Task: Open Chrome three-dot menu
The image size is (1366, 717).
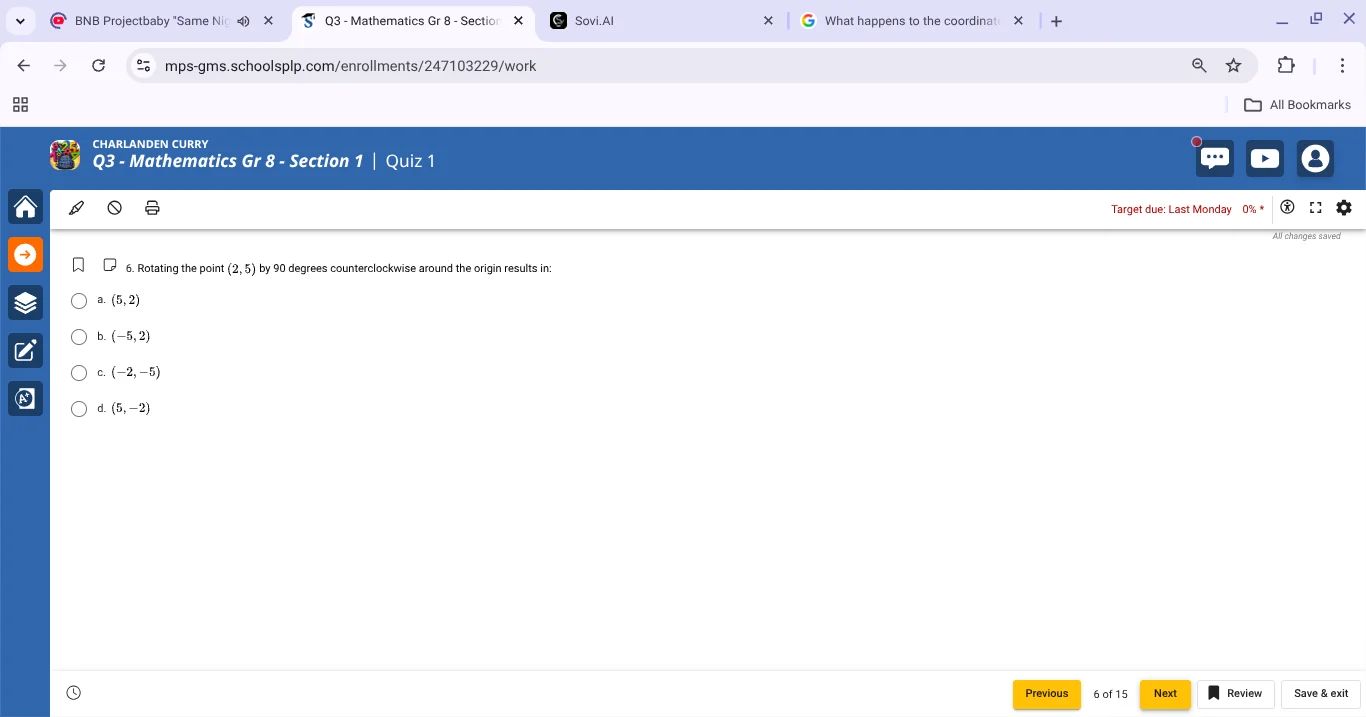Action: [1342, 66]
